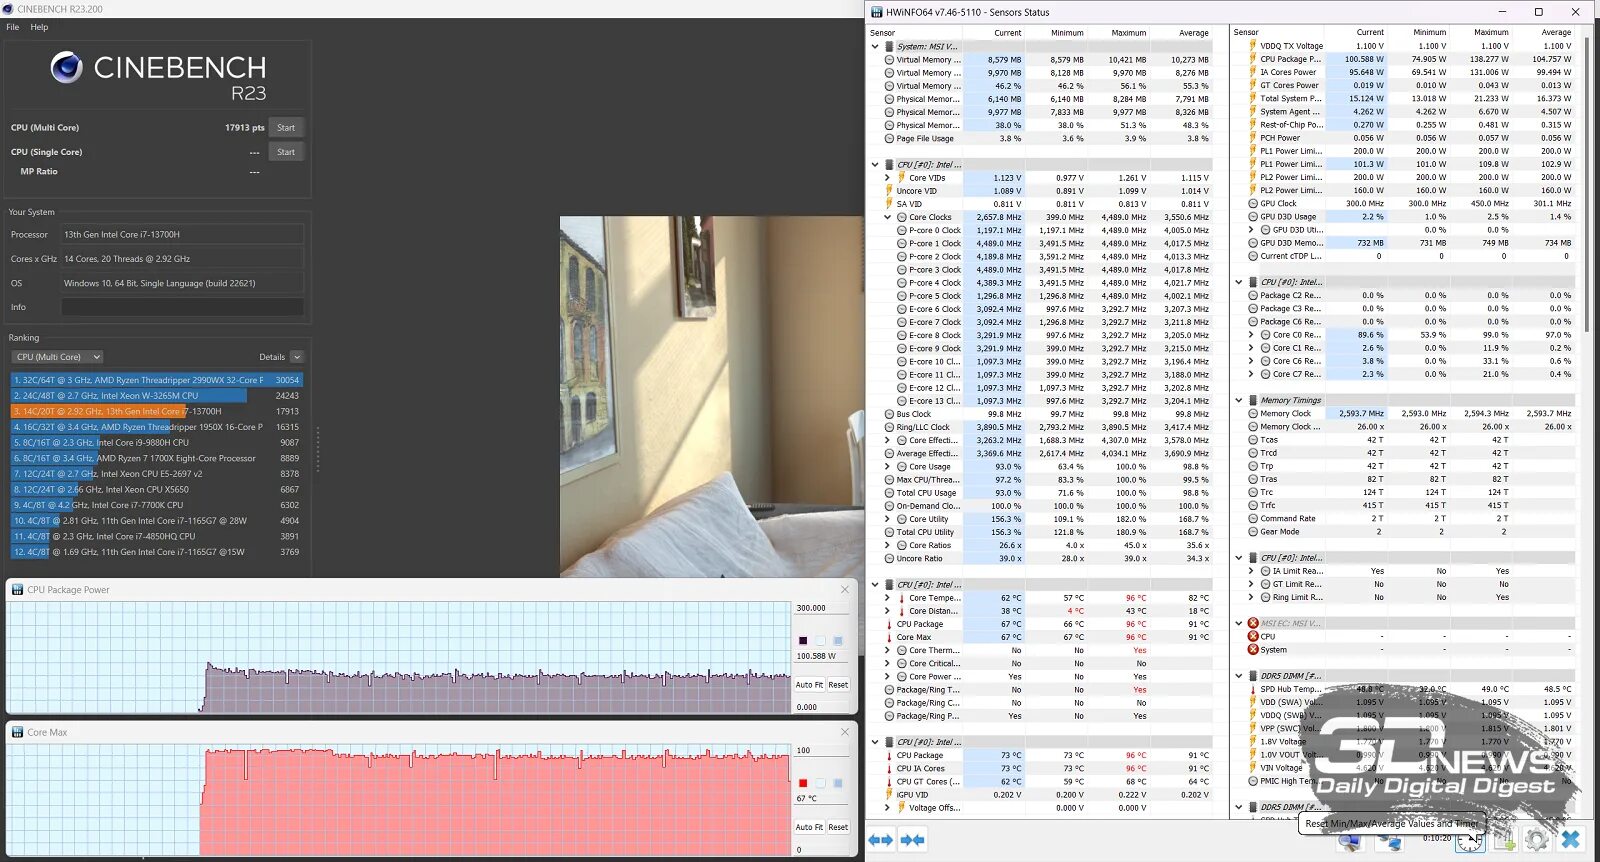
Task: Click the Cinebench title bar icon
Action: 8,9
